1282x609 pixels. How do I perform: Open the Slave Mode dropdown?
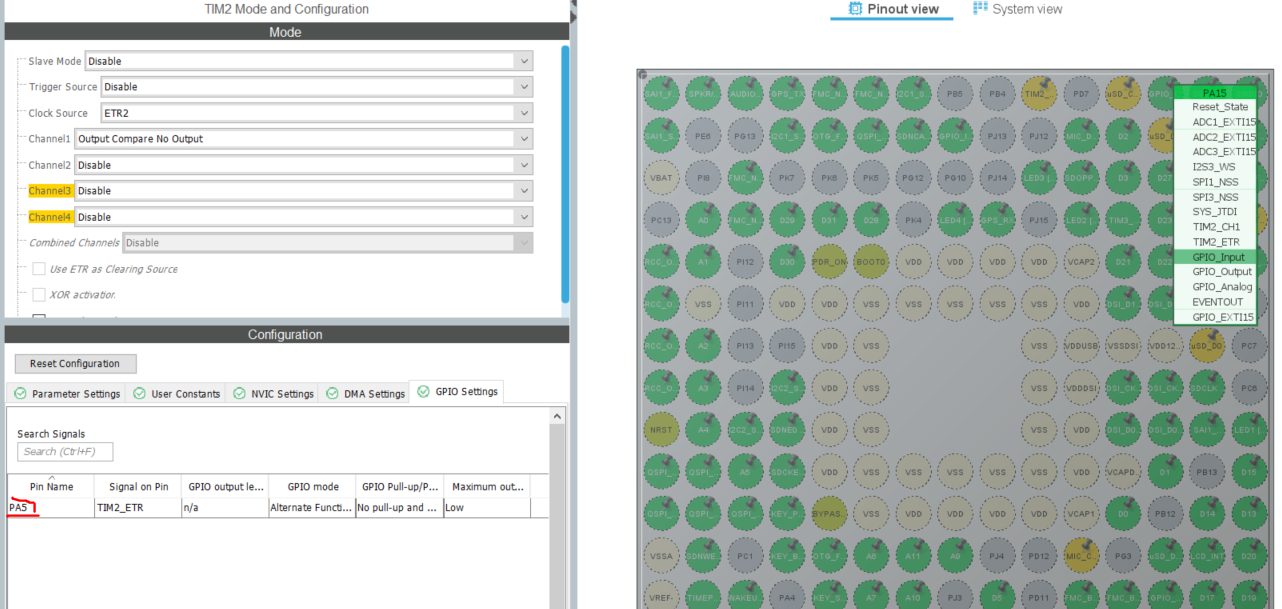point(308,61)
